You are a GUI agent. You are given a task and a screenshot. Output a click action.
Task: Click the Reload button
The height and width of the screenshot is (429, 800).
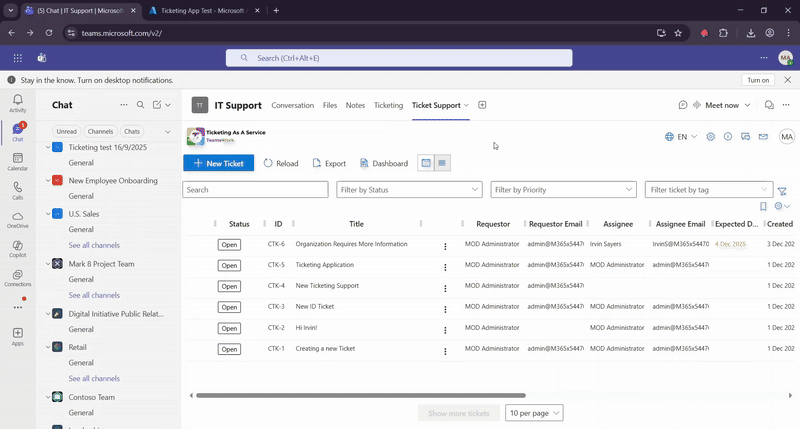coord(281,163)
